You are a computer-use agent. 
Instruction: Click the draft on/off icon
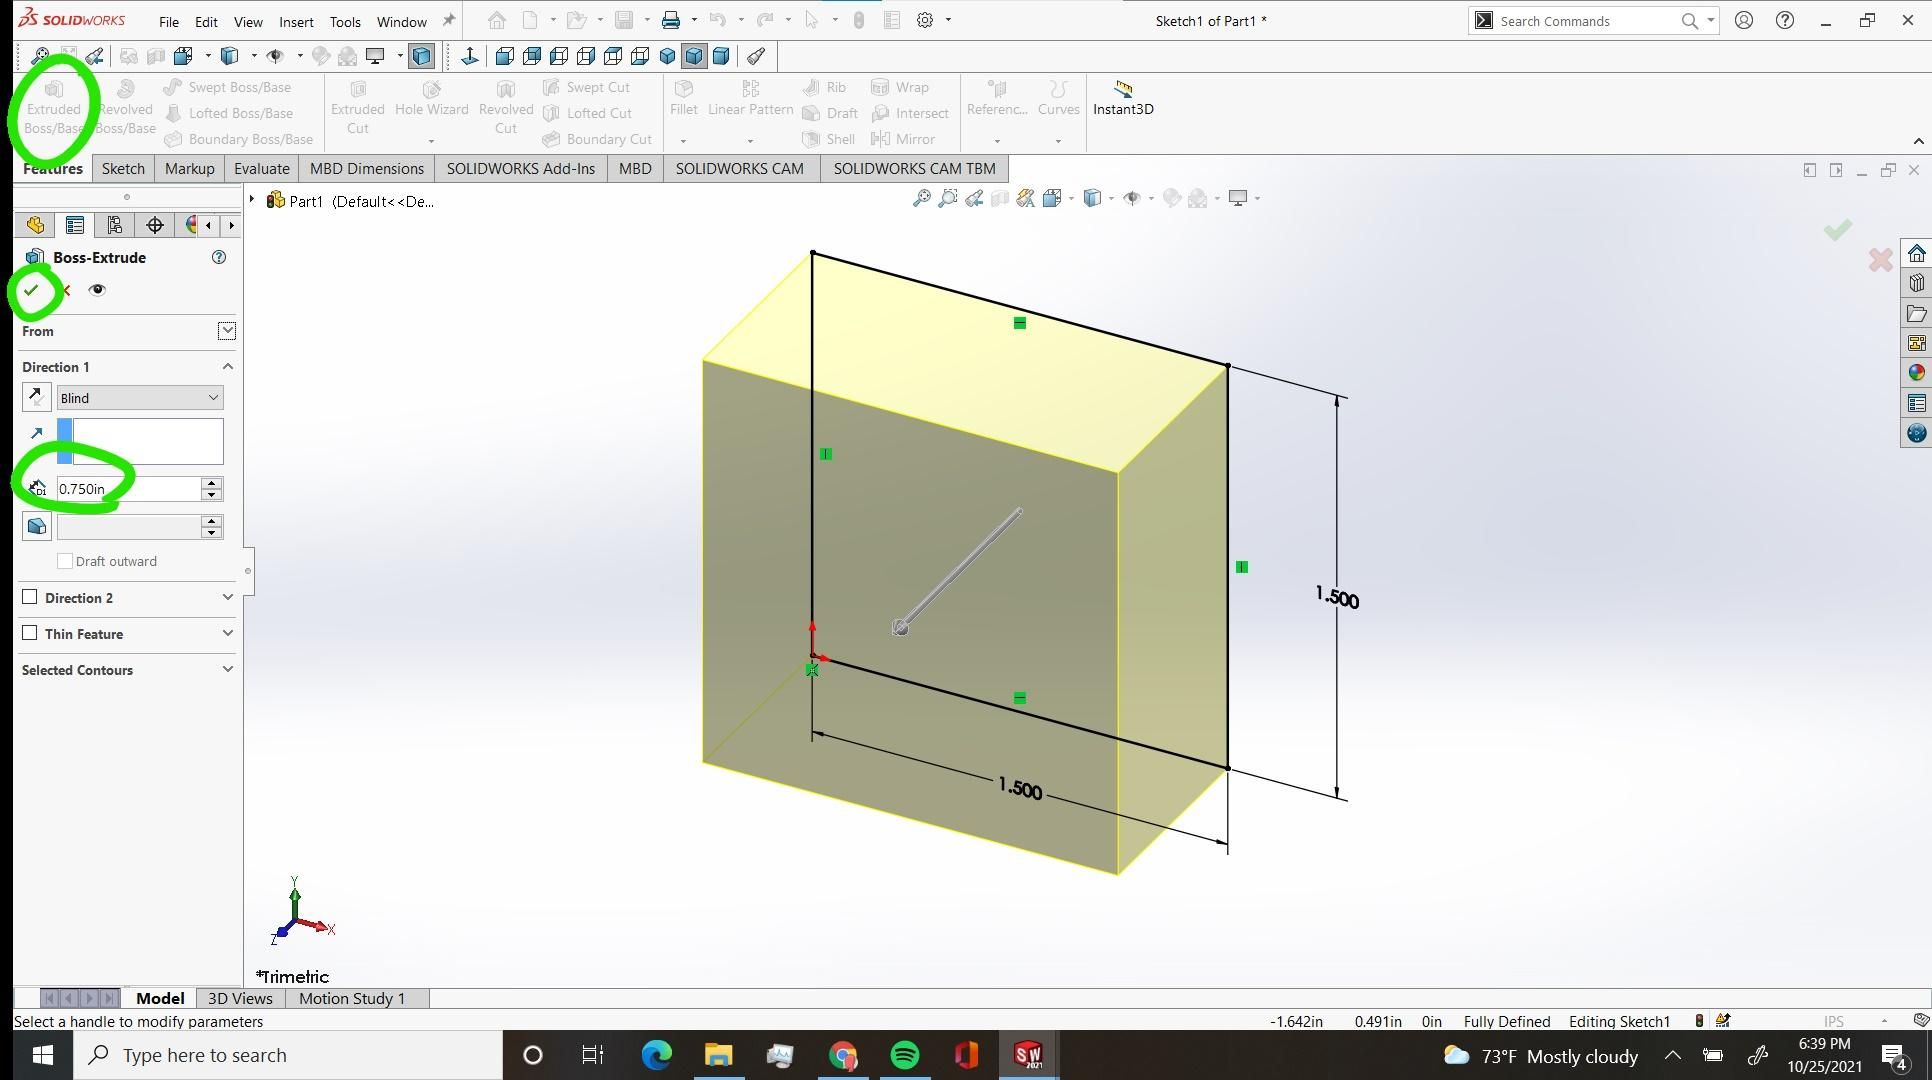37,527
